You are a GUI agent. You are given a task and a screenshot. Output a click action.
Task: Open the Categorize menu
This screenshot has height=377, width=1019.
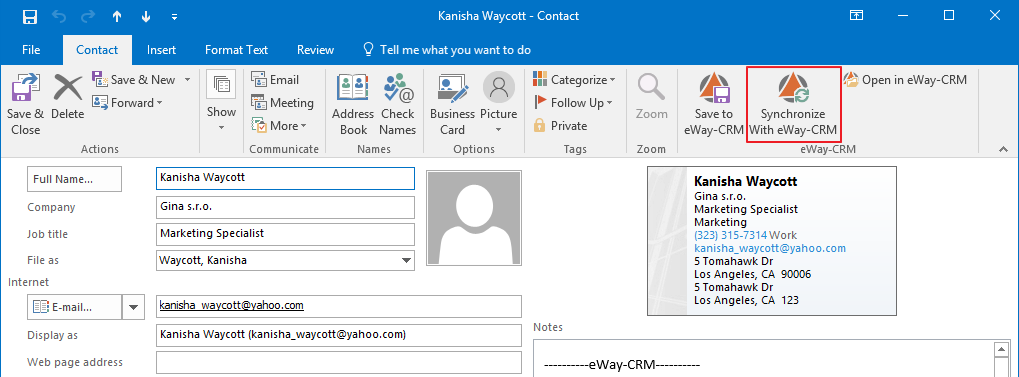[x=574, y=80]
